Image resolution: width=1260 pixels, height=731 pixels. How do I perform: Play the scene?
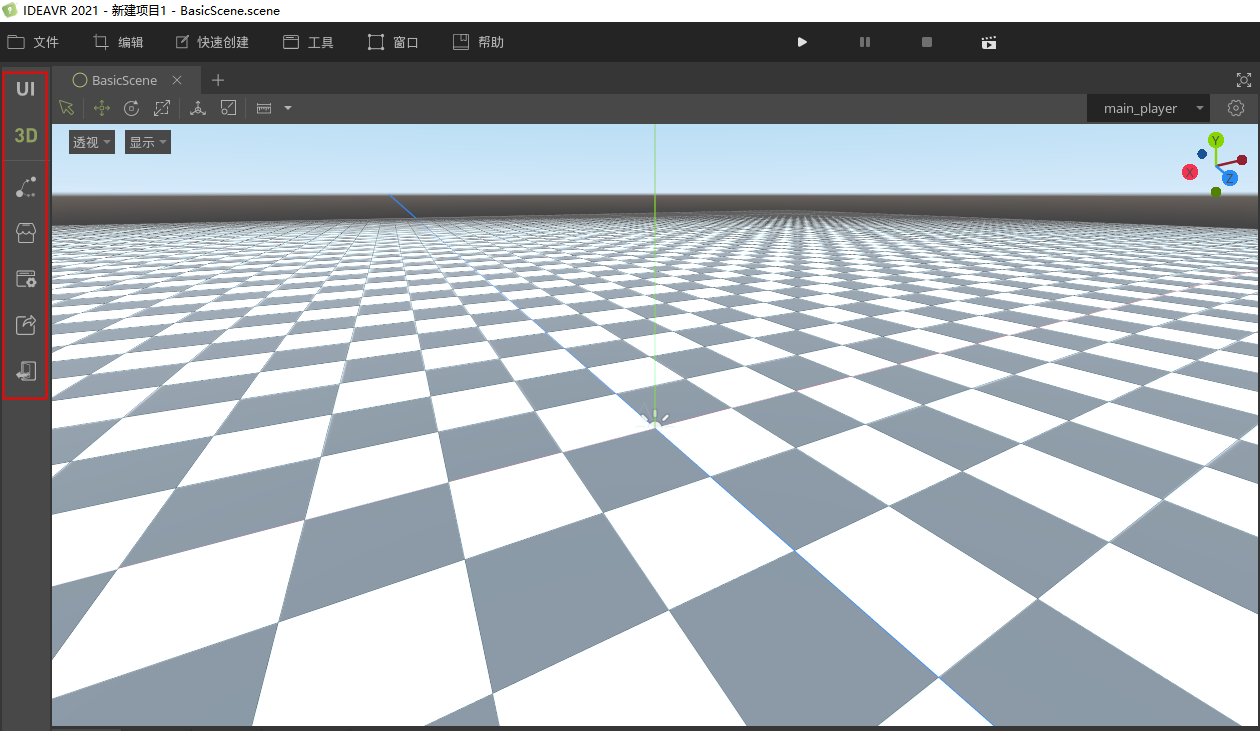[x=802, y=42]
